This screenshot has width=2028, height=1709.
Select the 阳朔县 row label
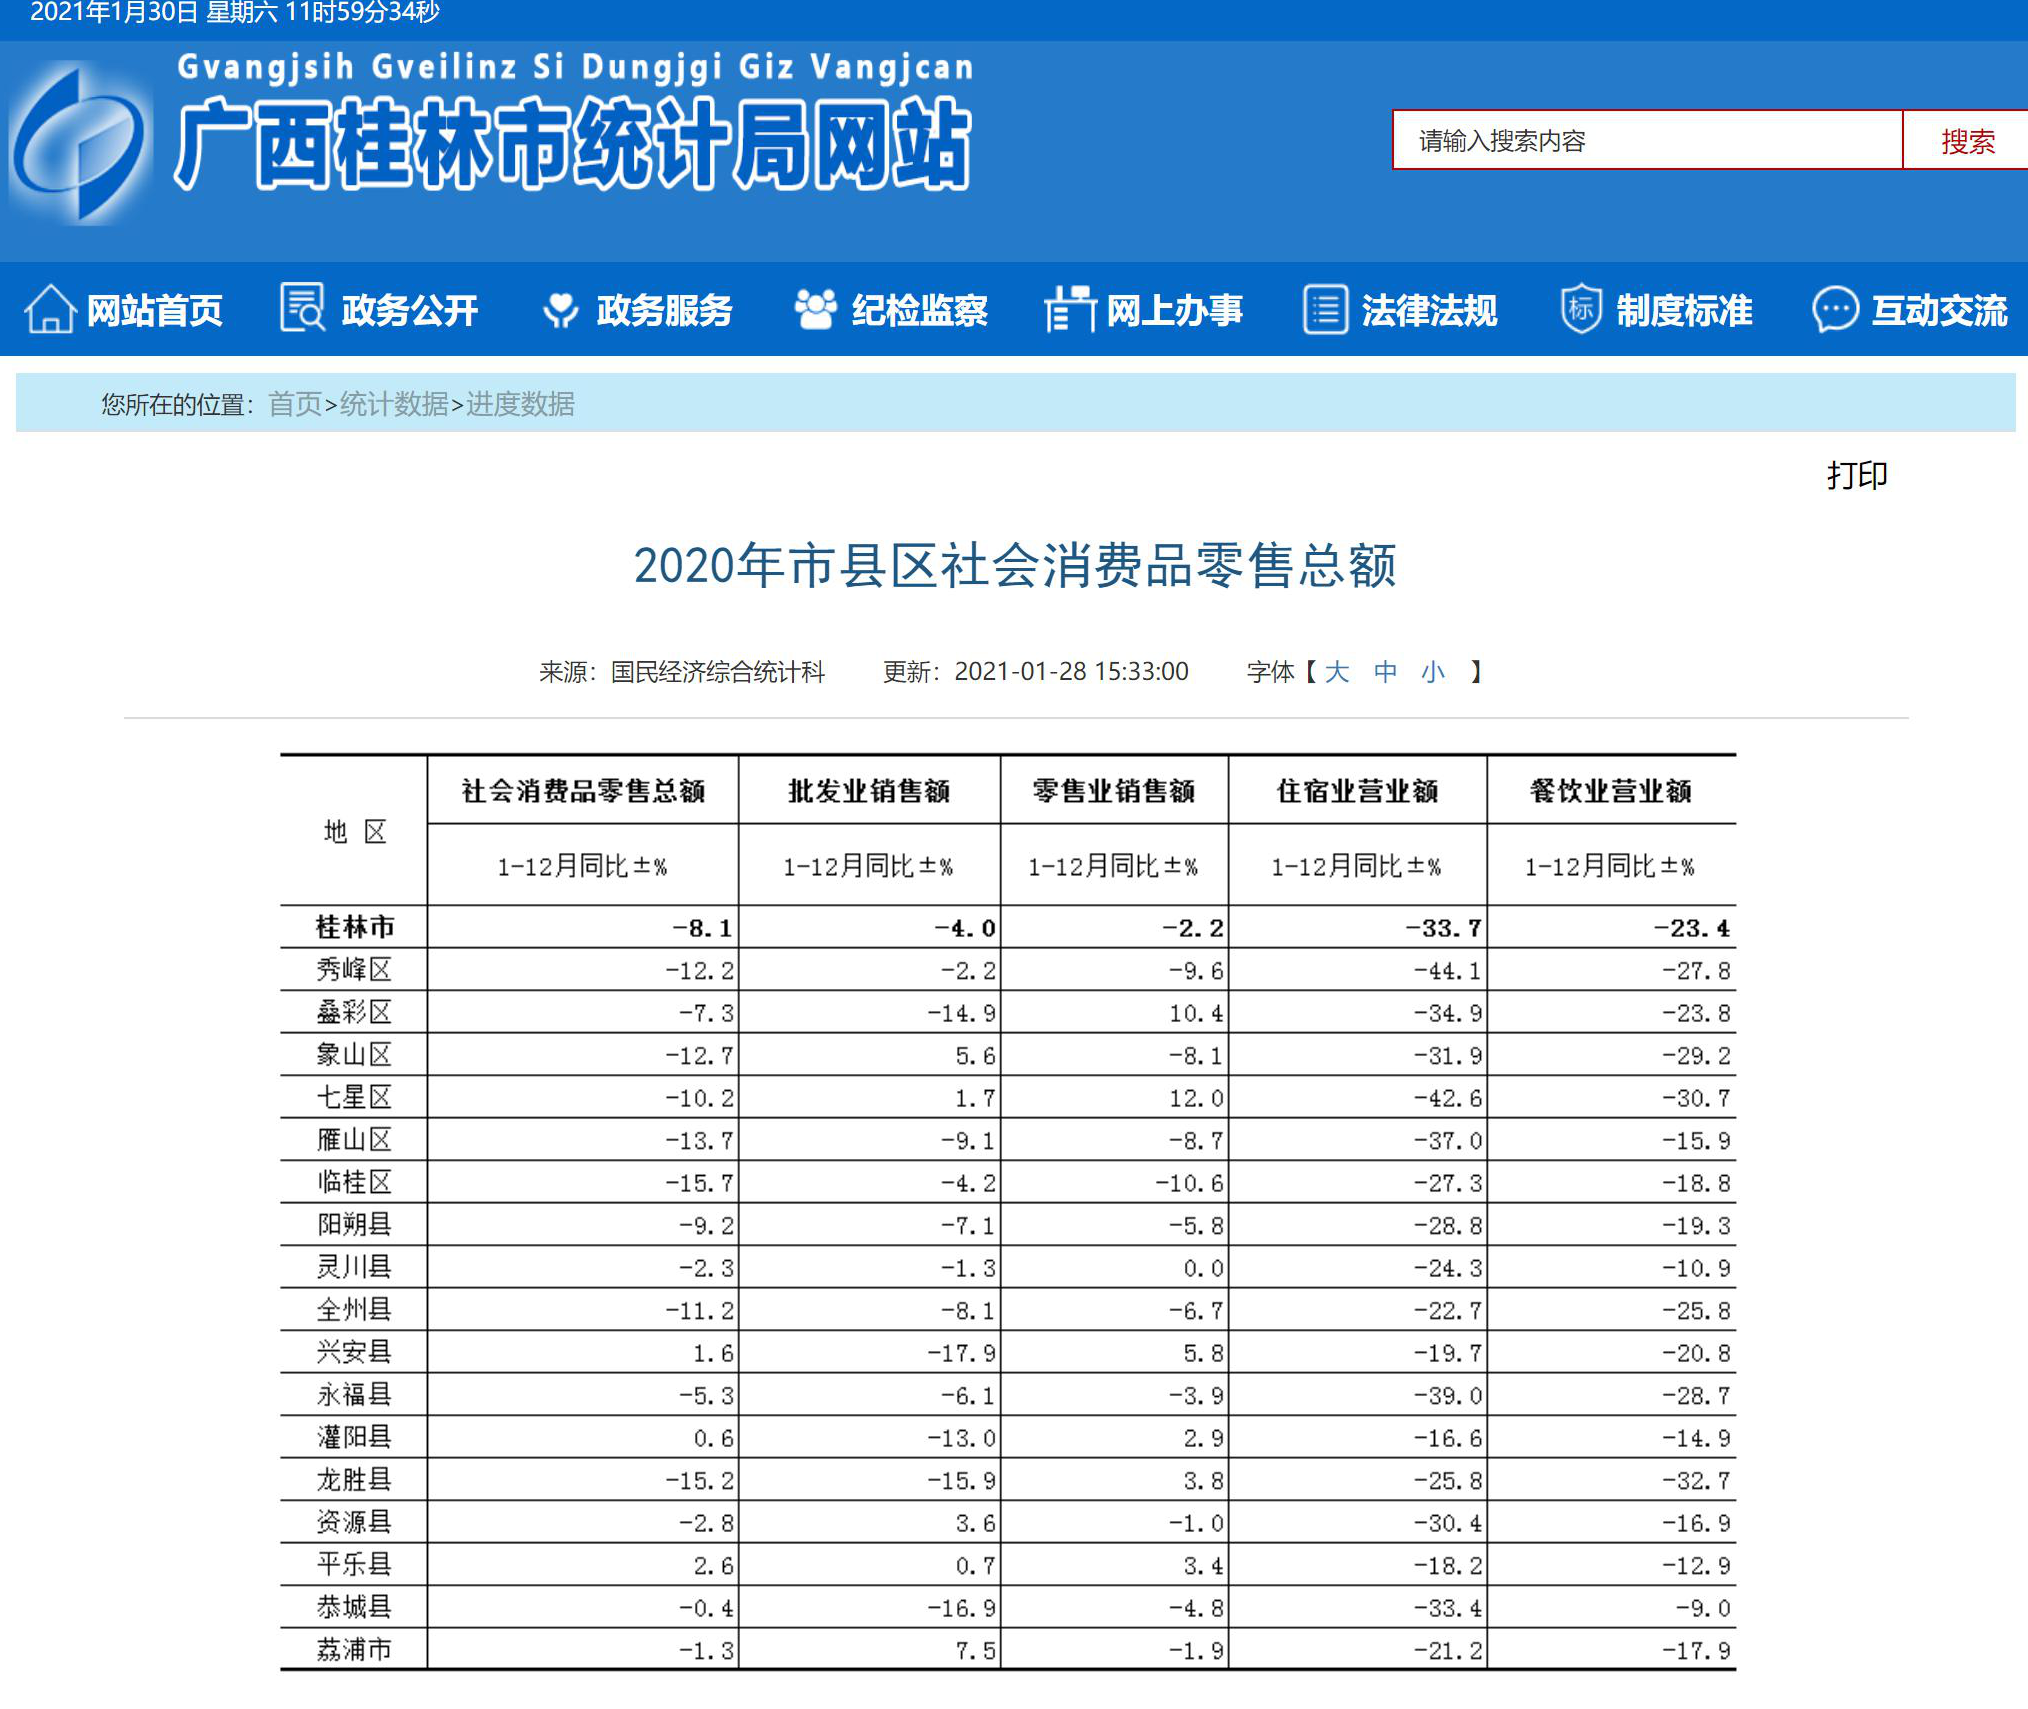(354, 1224)
